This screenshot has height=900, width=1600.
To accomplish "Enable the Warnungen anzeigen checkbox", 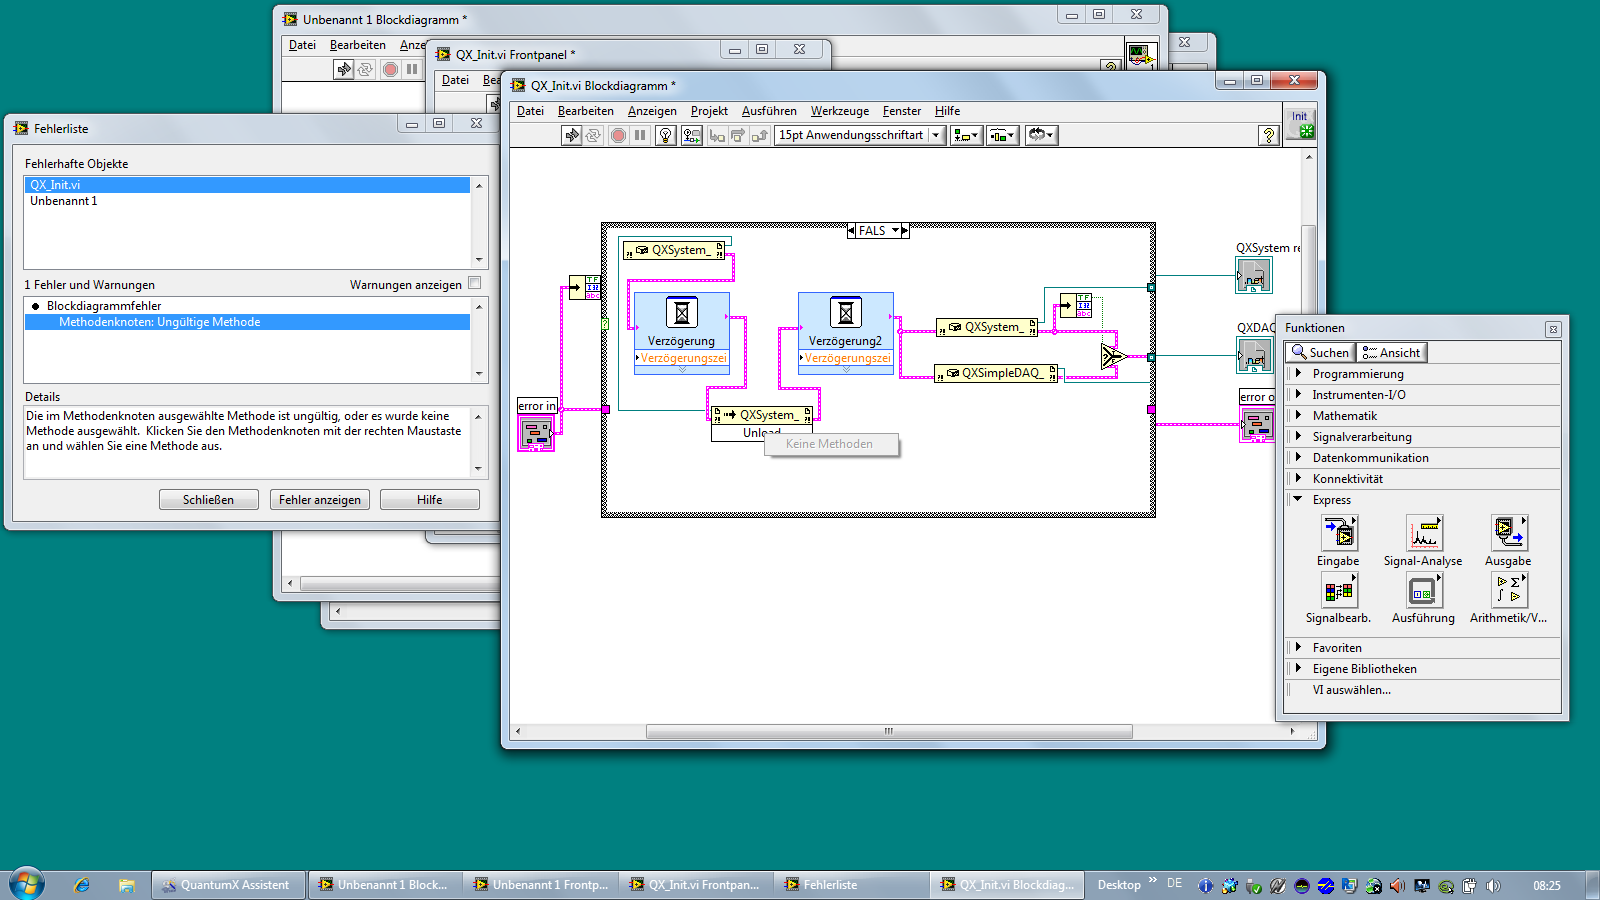I will coord(475,283).
